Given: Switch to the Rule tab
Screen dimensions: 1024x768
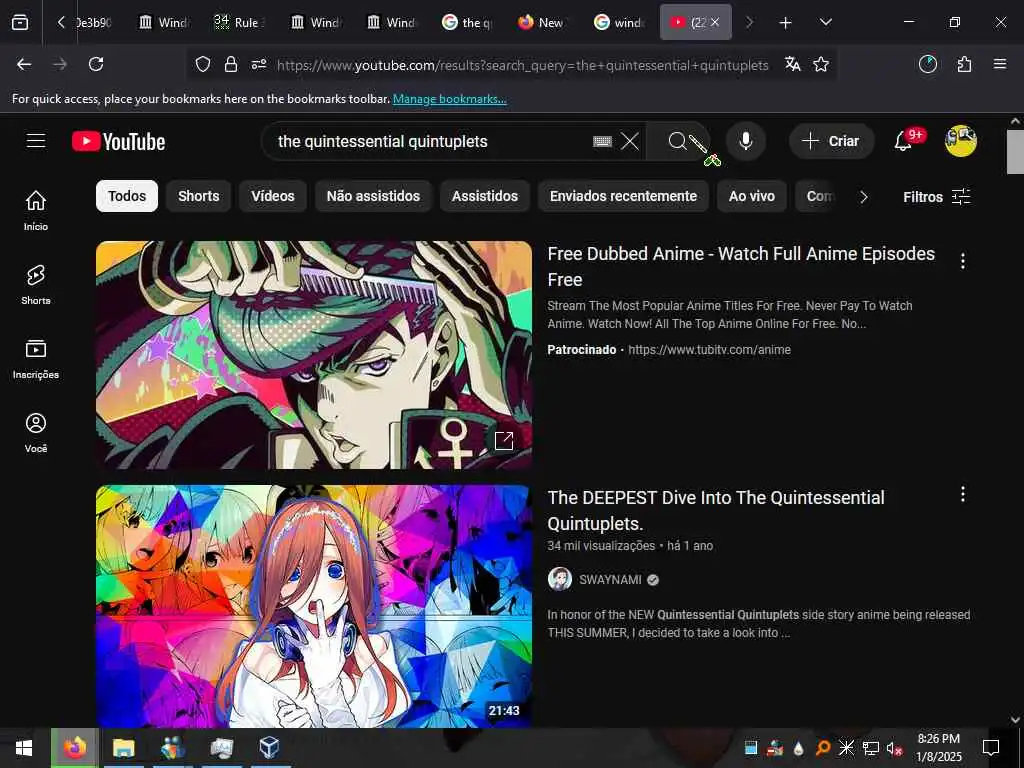Looking at the screenshot, I should pos(238,22).
